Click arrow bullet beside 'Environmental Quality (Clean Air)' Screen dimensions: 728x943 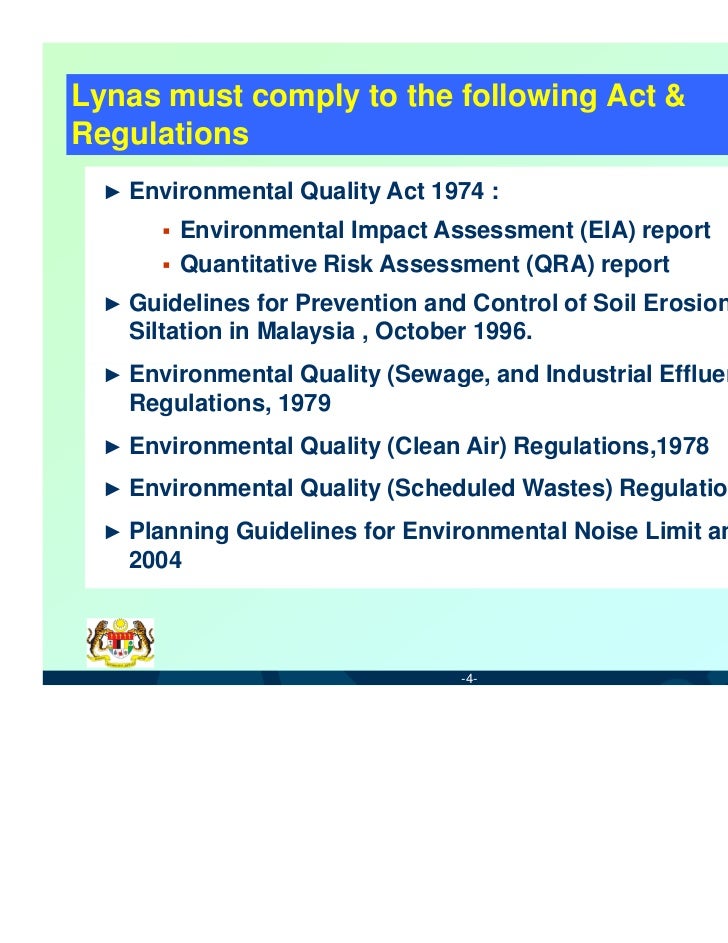(112, 447)
